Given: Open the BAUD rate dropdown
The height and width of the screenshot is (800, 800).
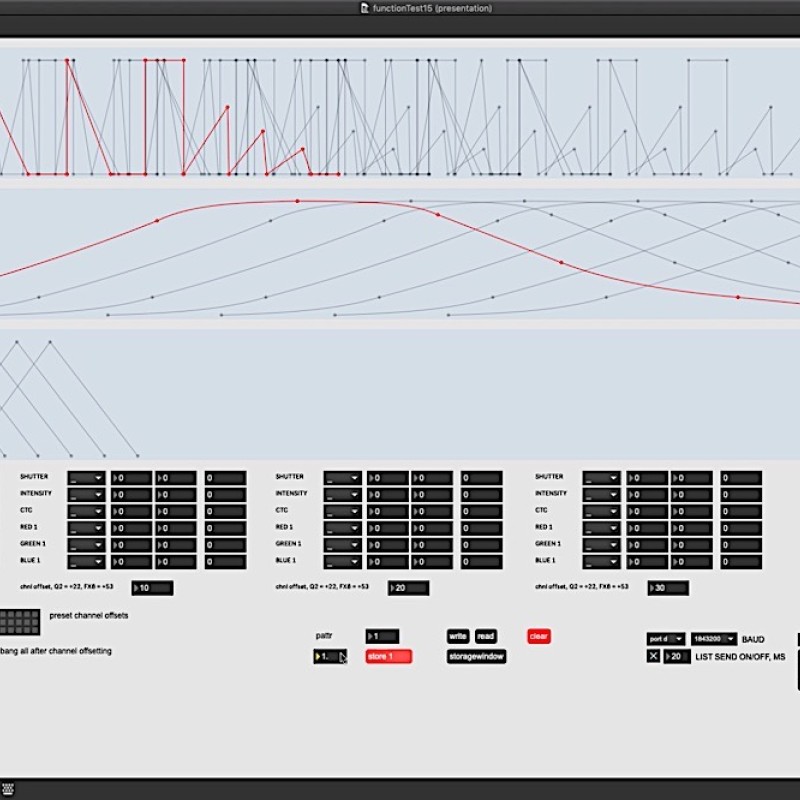Looking at the screenshot, I should [x=713, y=638].
